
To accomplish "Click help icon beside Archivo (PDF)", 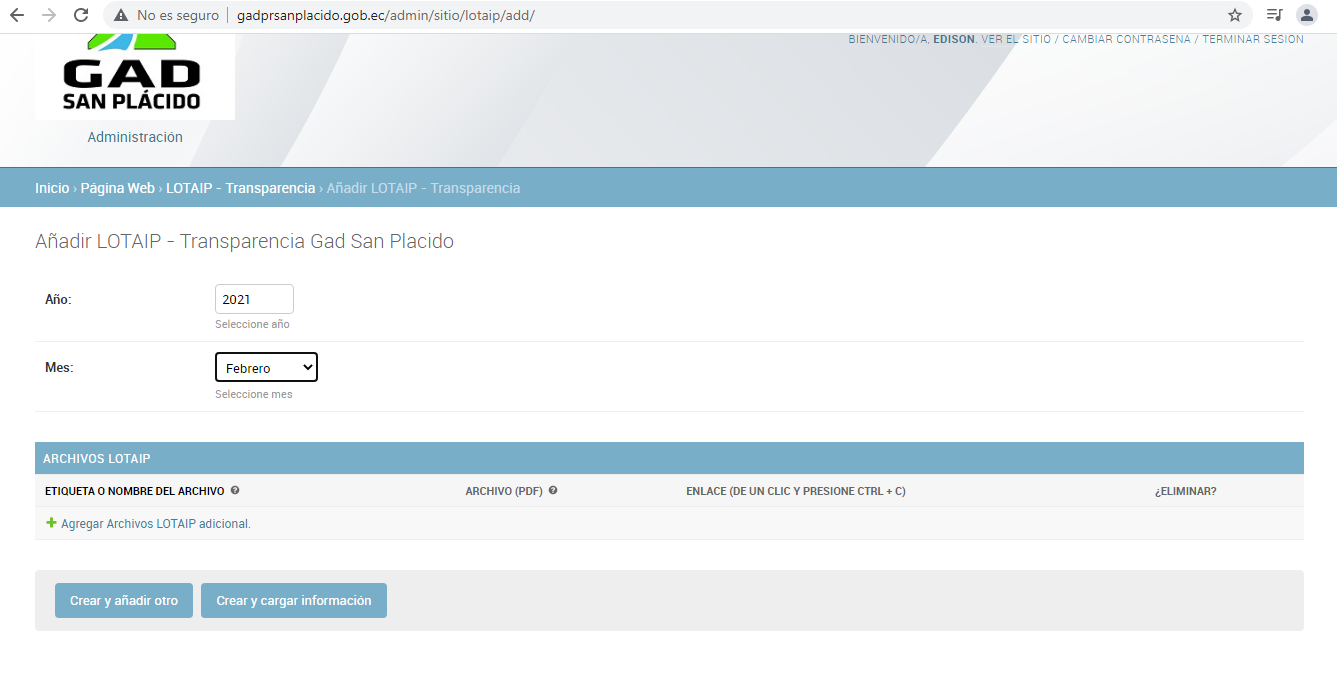I will 553,491.
